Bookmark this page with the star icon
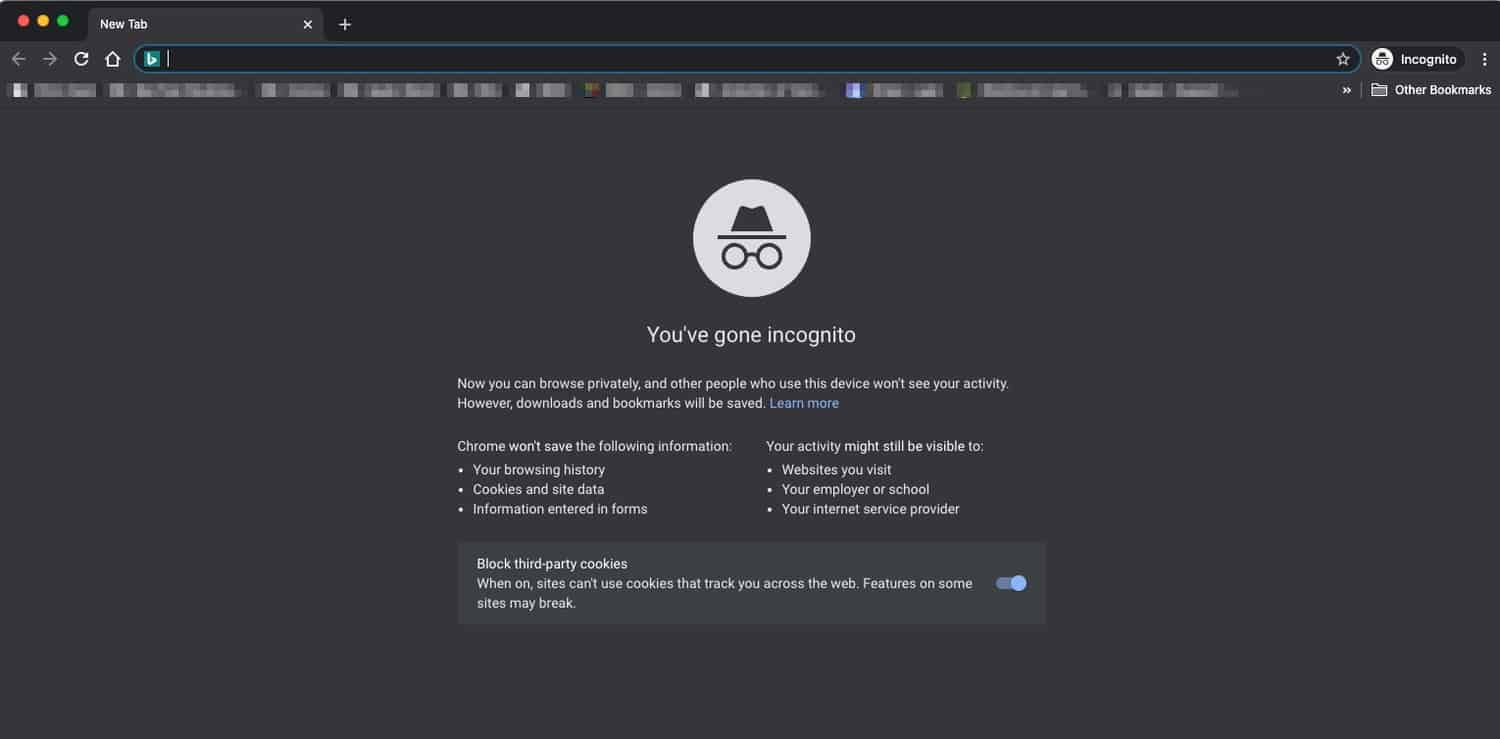The width and height of the screenshot is (1500, 739). click(1343, 59)
